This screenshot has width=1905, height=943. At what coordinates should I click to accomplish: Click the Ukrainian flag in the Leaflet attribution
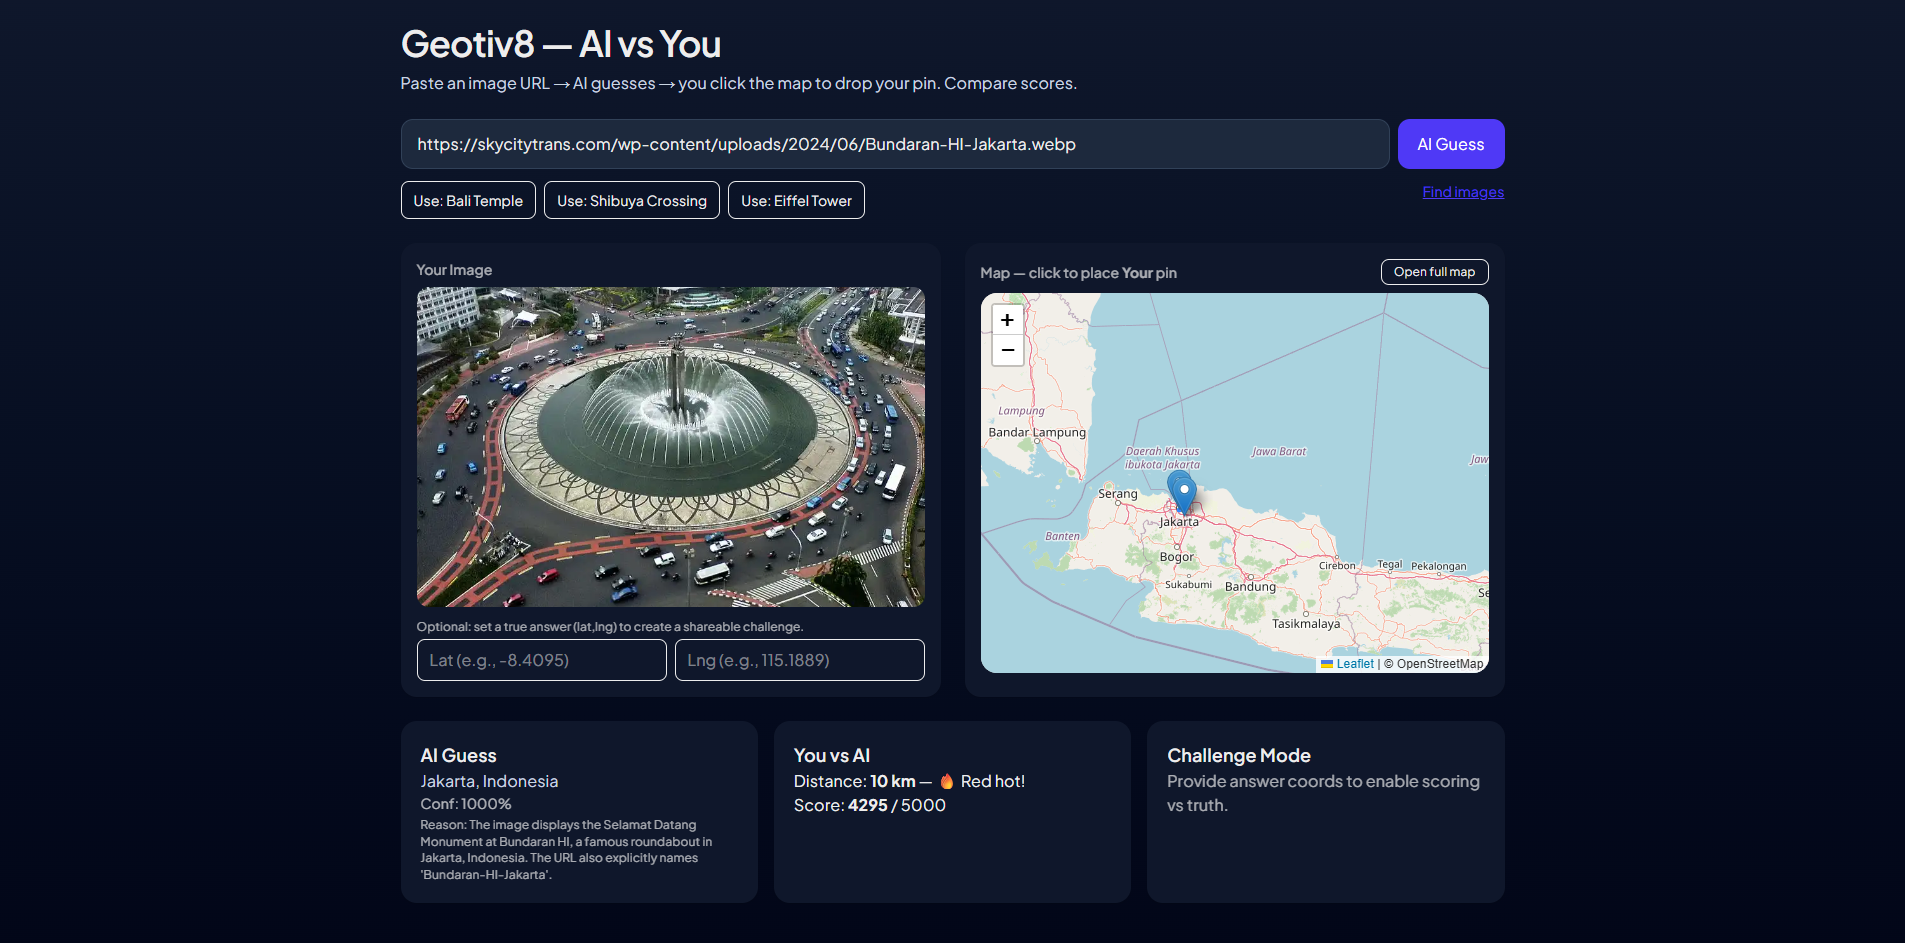tap(1326, 663)
